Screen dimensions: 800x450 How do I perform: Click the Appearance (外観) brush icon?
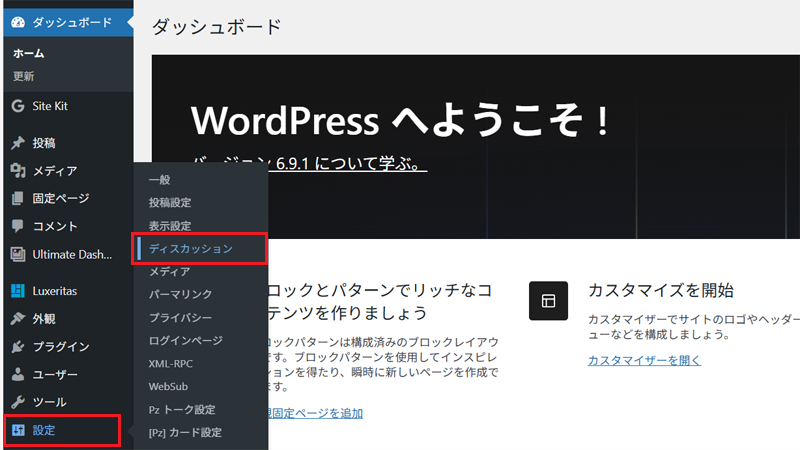(17, 319)
